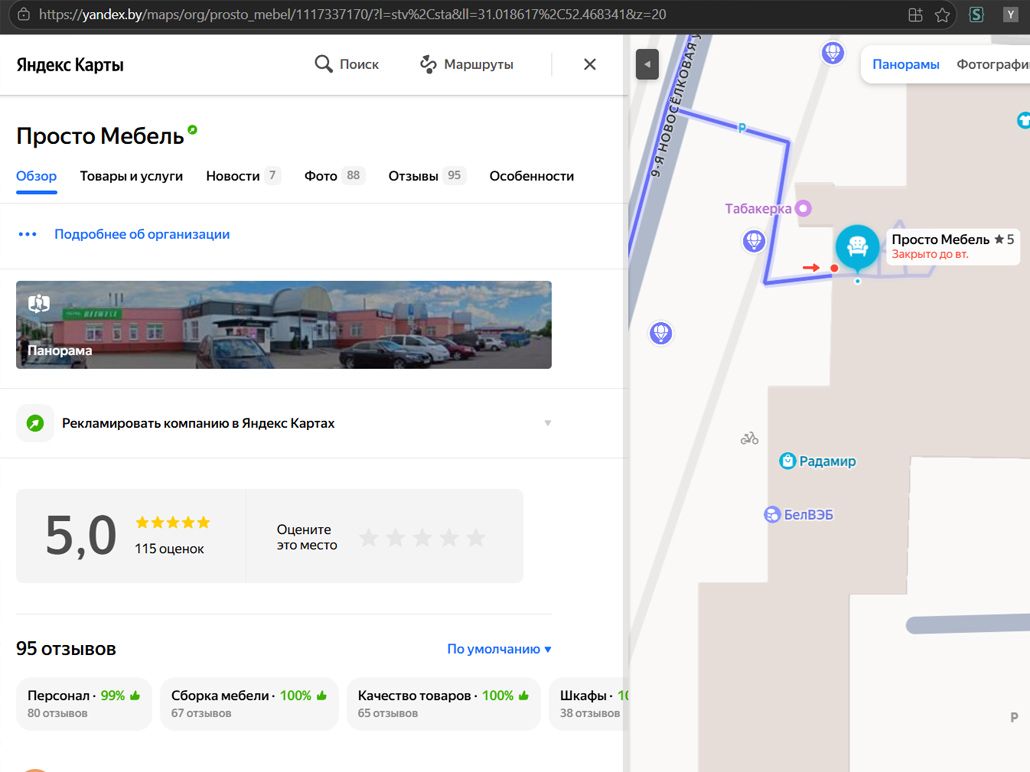This screenshot has width=1030, height=772.
Task: Click the panorama balloon icon above Табакерка
Action: (832, 52)
